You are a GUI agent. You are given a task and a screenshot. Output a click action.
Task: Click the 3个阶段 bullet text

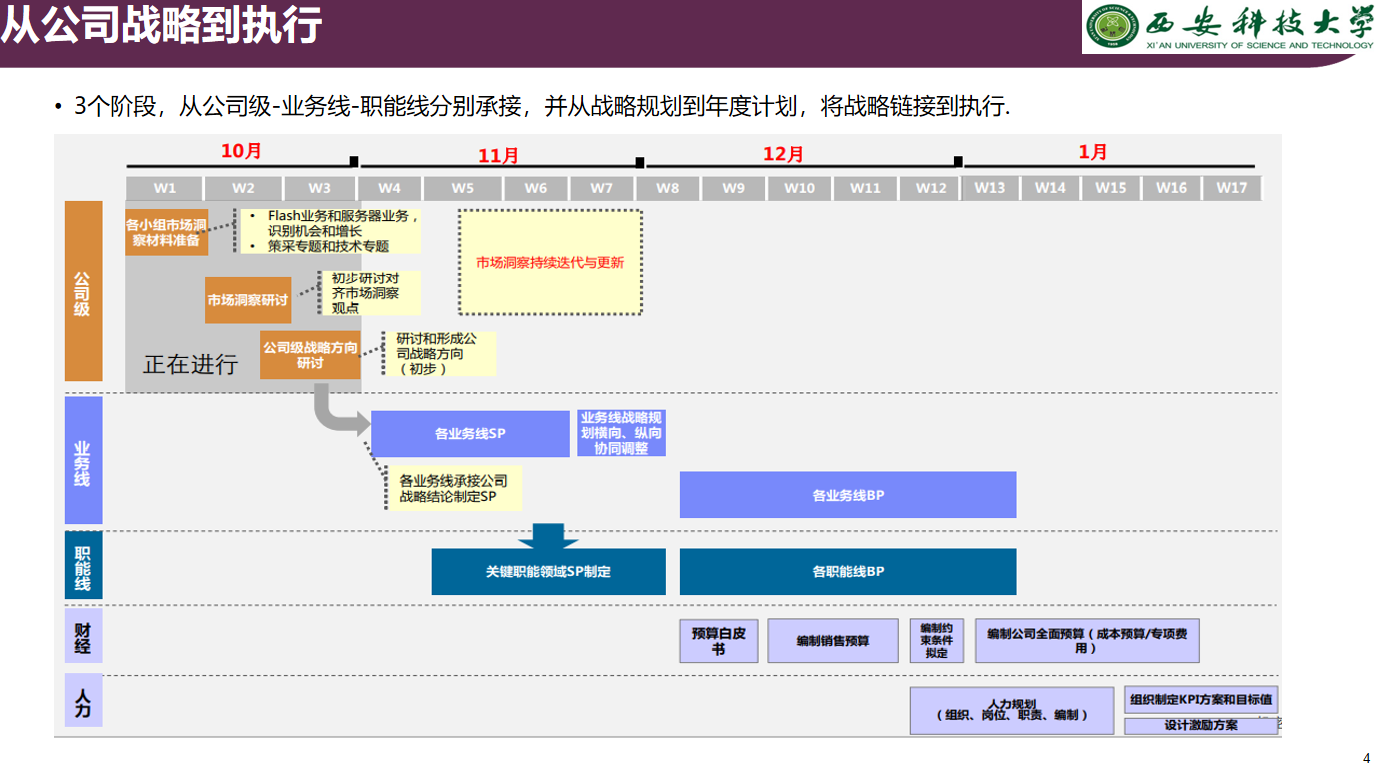[x=542, y=106]
